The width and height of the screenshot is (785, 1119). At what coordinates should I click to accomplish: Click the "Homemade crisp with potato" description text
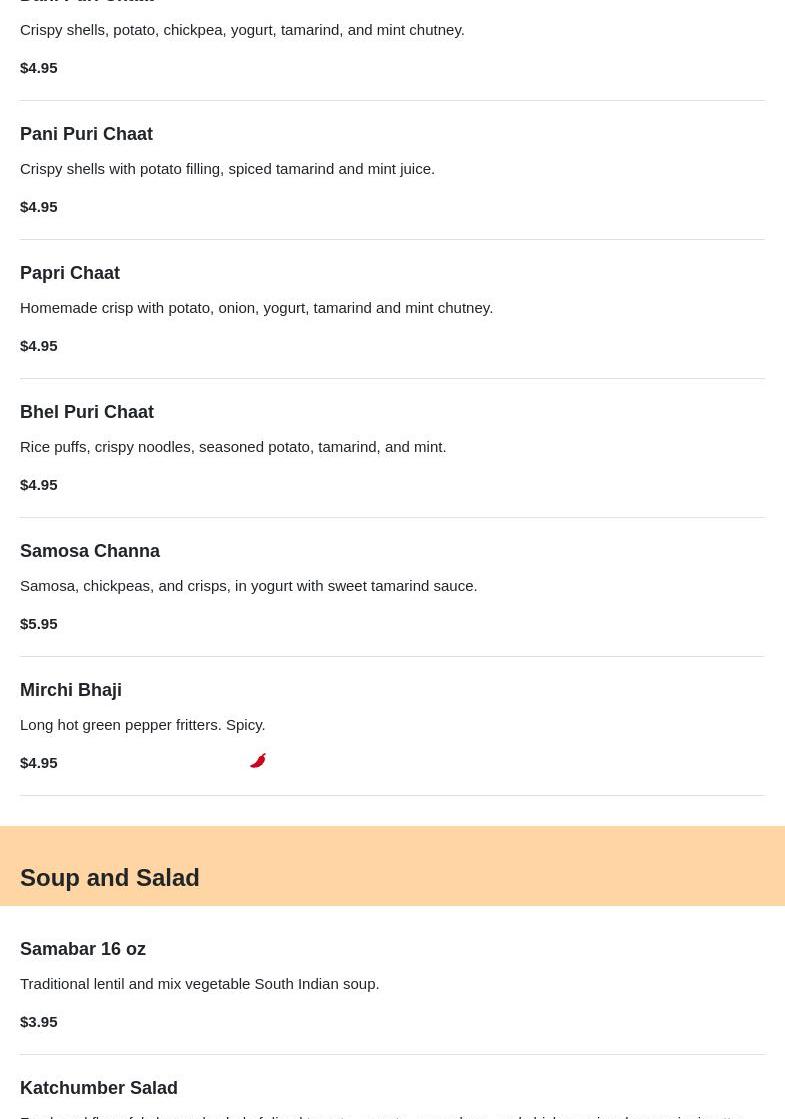257,307
